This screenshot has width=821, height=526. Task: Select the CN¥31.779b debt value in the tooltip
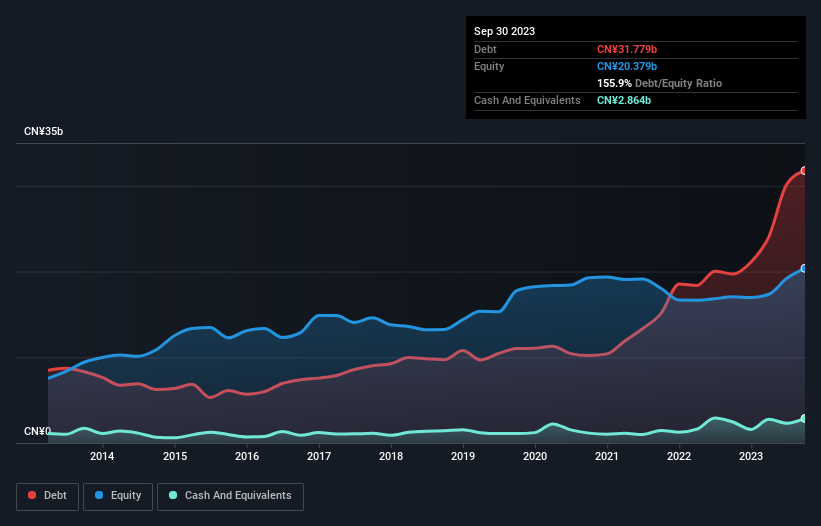(x=628, y=49)
